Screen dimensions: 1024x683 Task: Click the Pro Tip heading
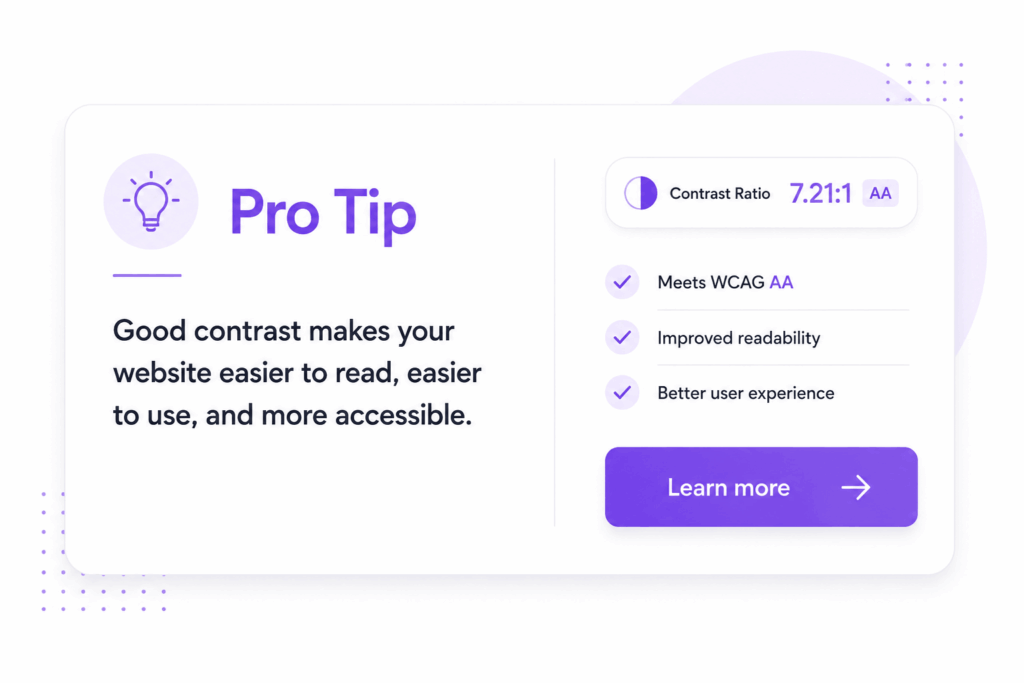[x=323, y=213]
